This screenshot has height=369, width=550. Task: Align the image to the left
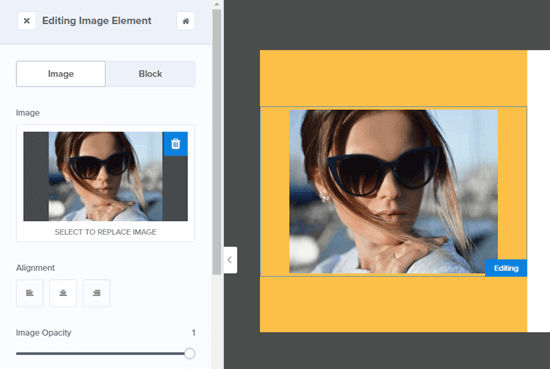point(29,293)
